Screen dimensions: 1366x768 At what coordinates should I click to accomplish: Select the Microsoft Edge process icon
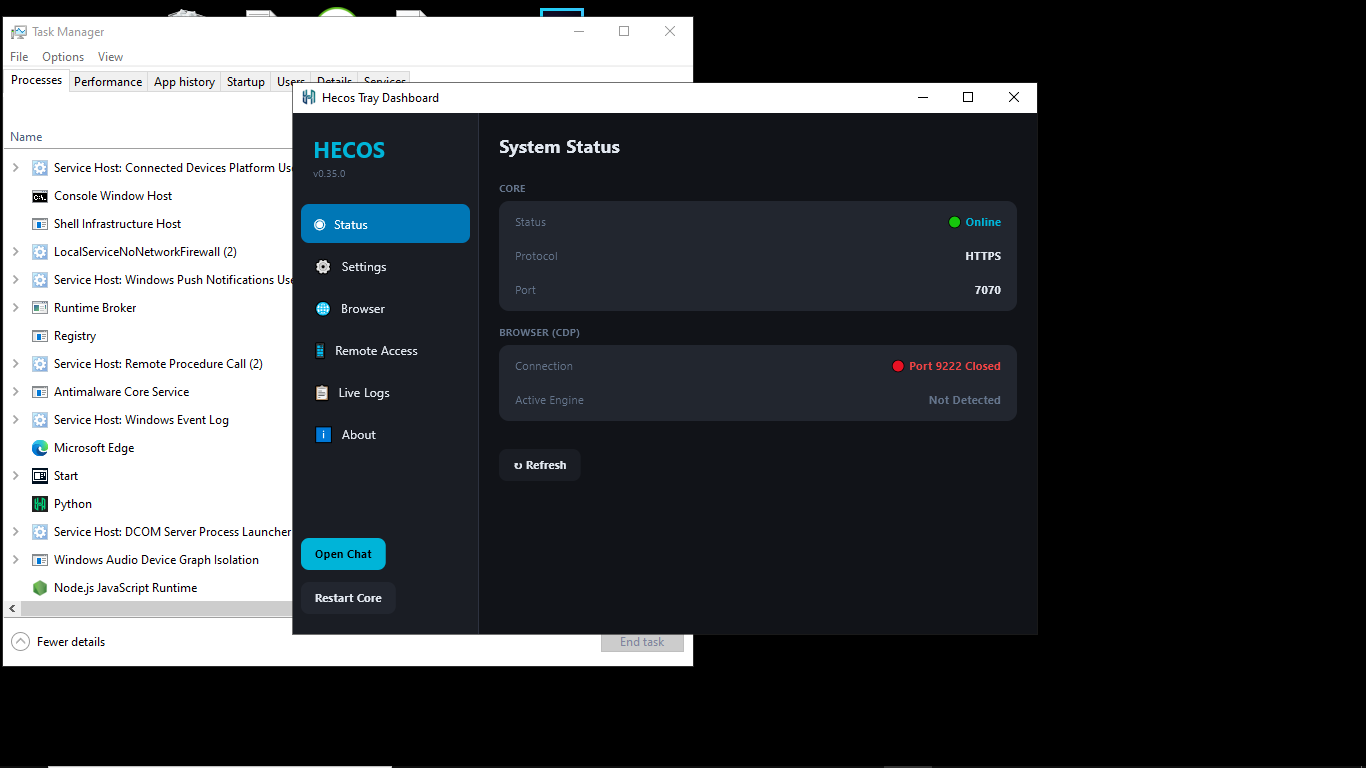(40, 448)
